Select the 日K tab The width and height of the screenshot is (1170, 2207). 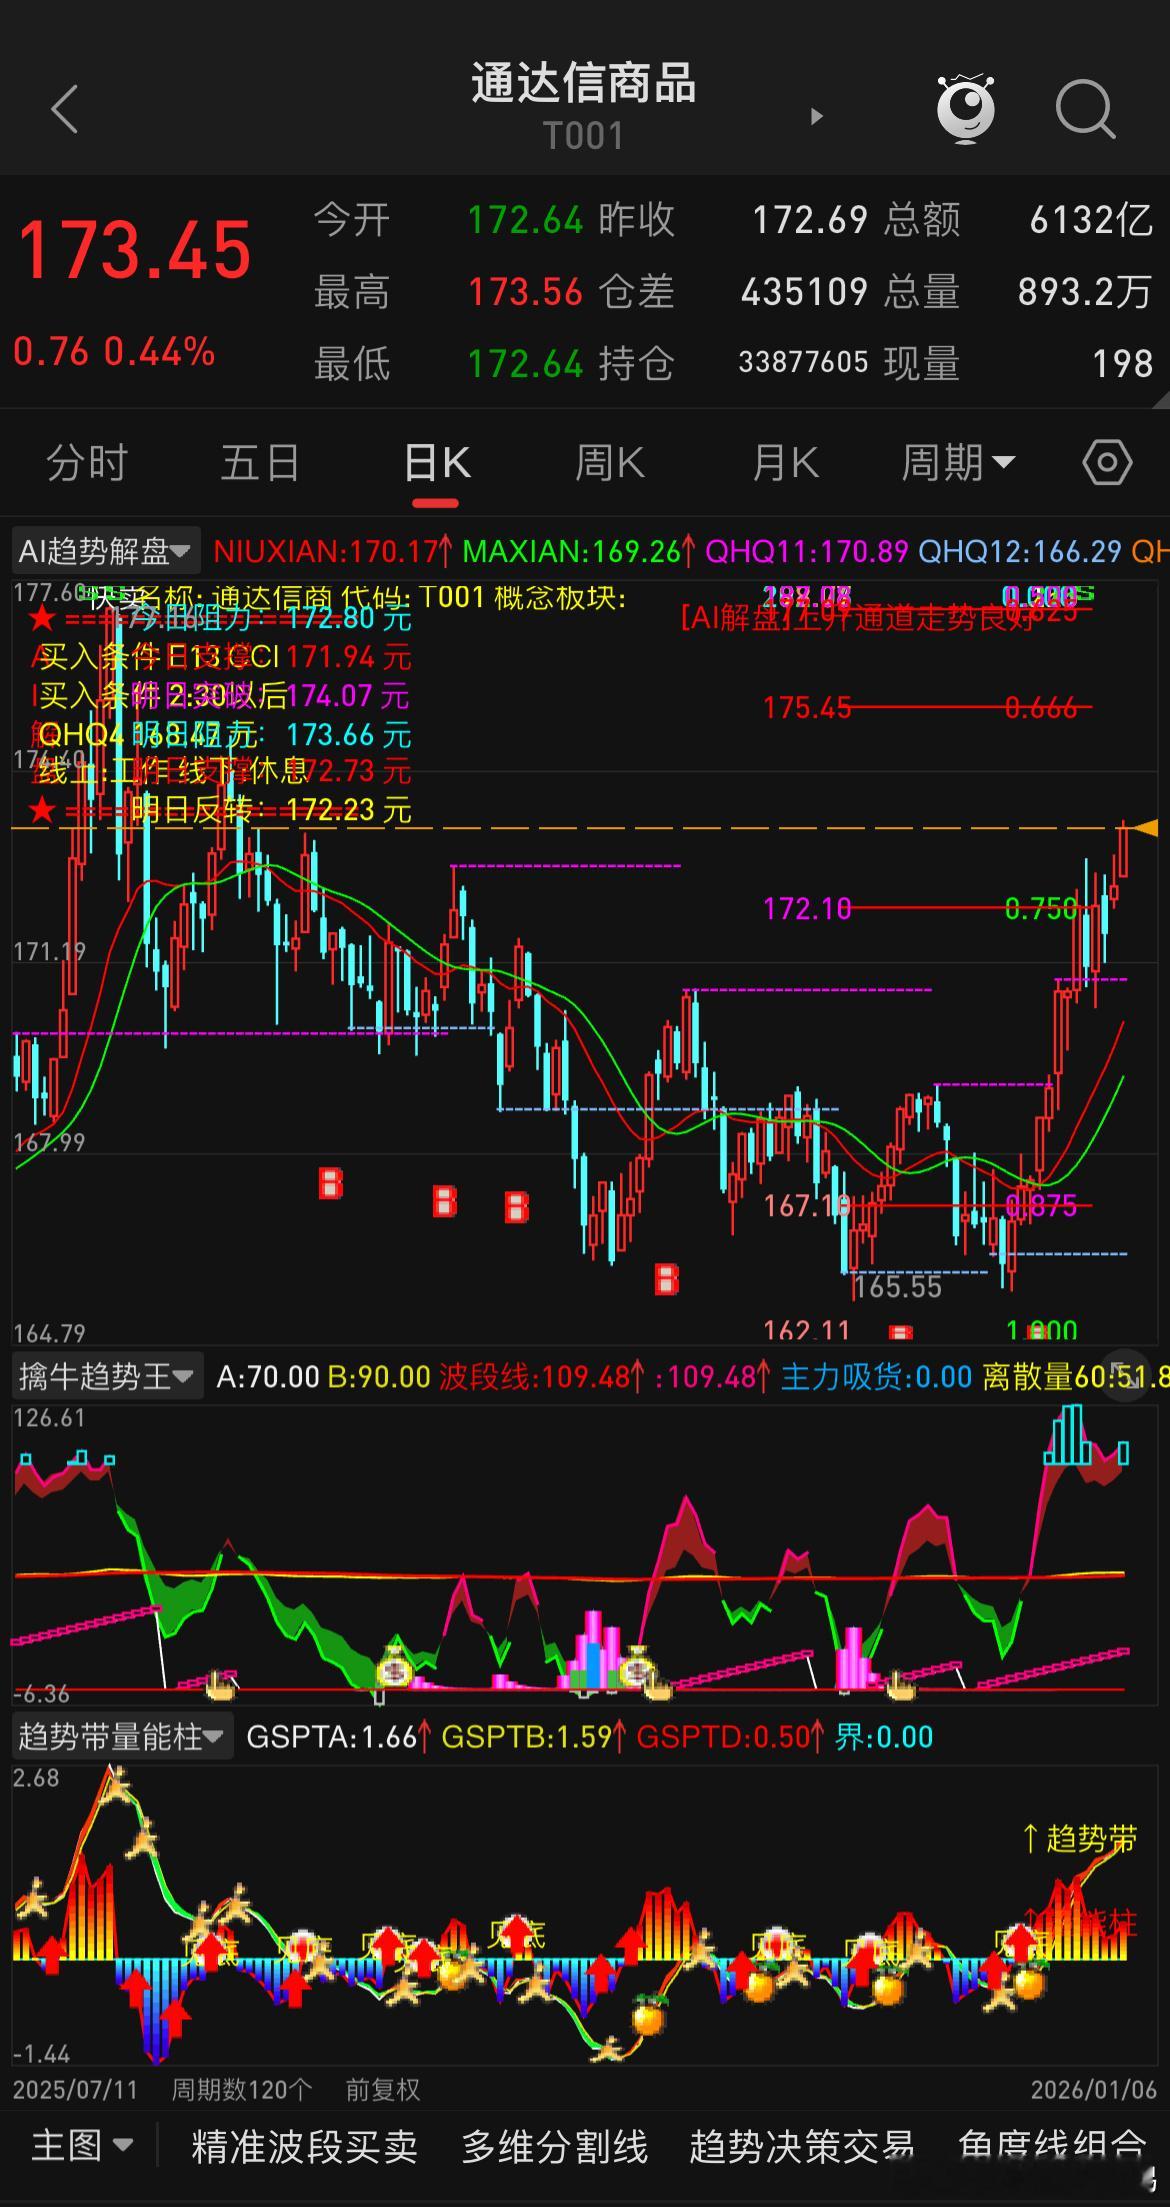pos(437,463)
